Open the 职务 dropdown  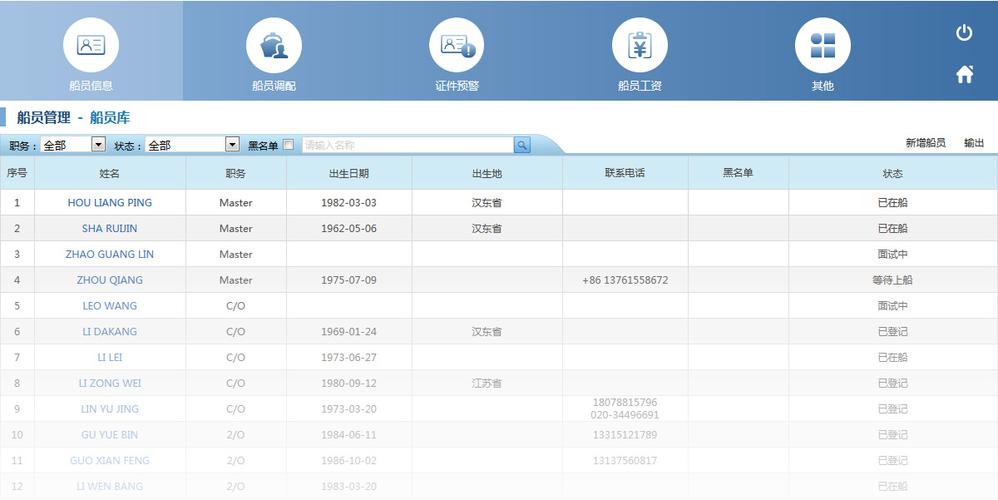(73, 145)
